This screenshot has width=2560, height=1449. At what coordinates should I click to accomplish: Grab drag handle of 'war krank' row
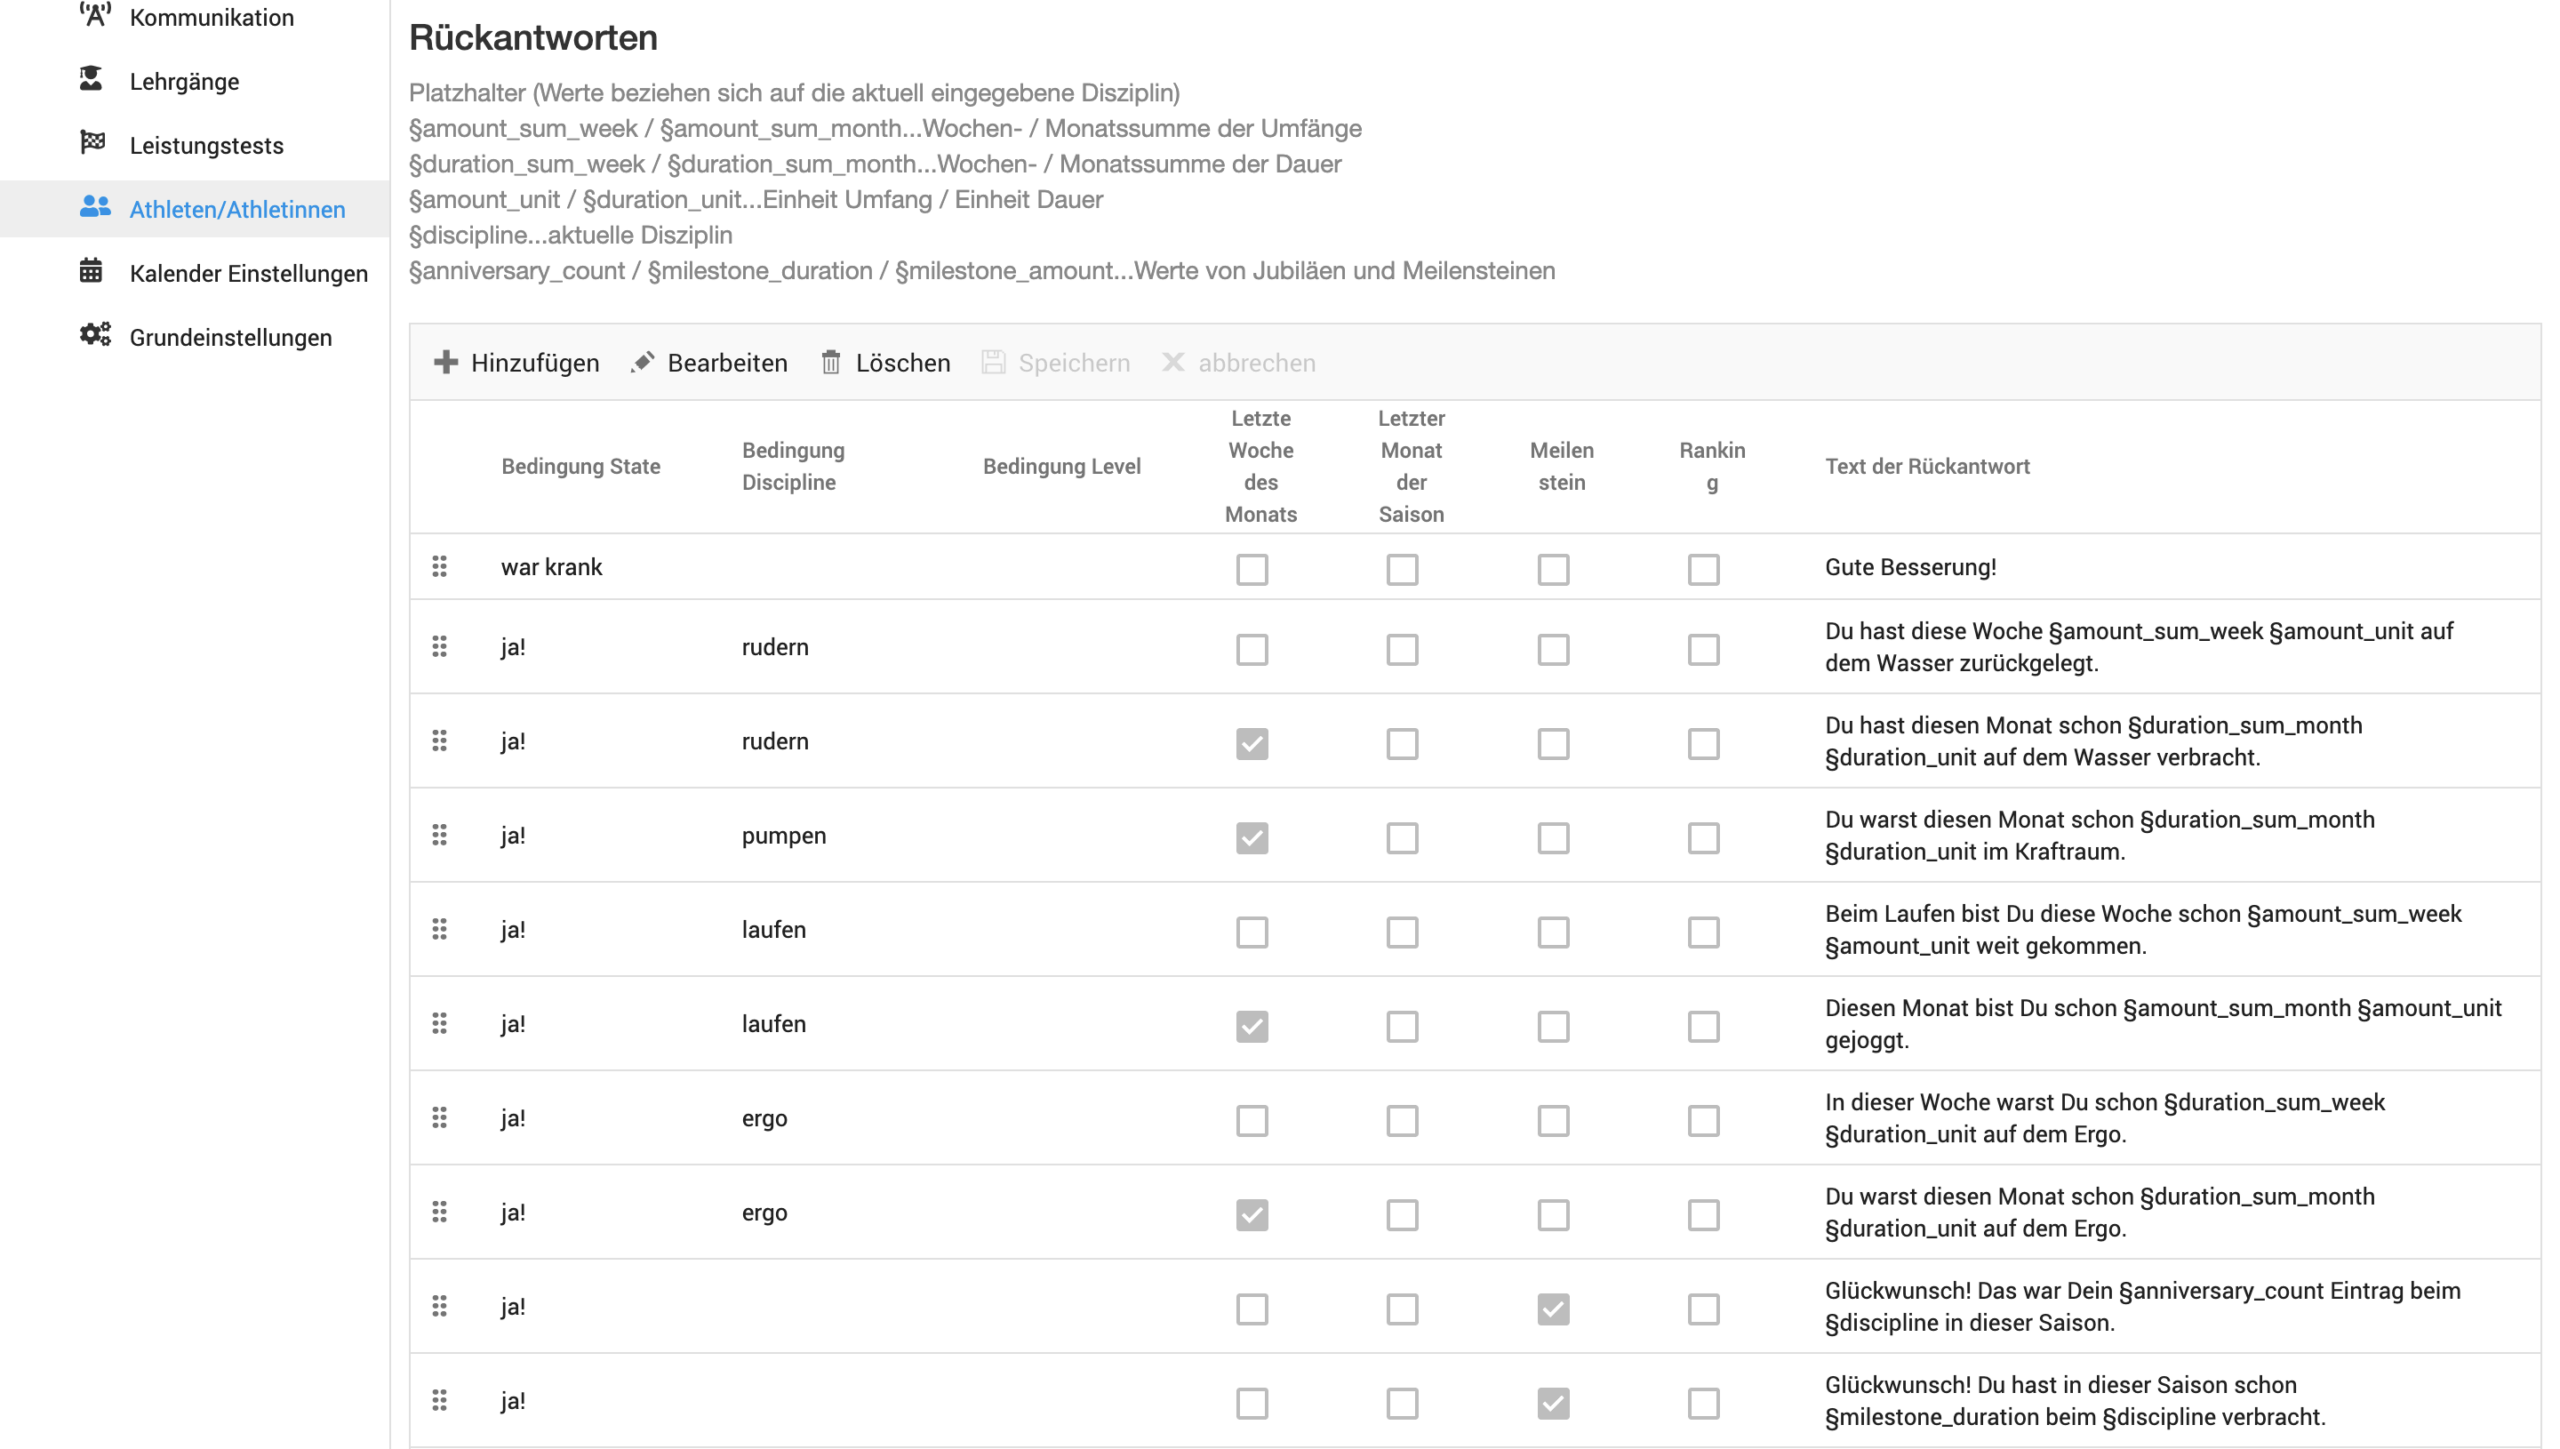439,567
